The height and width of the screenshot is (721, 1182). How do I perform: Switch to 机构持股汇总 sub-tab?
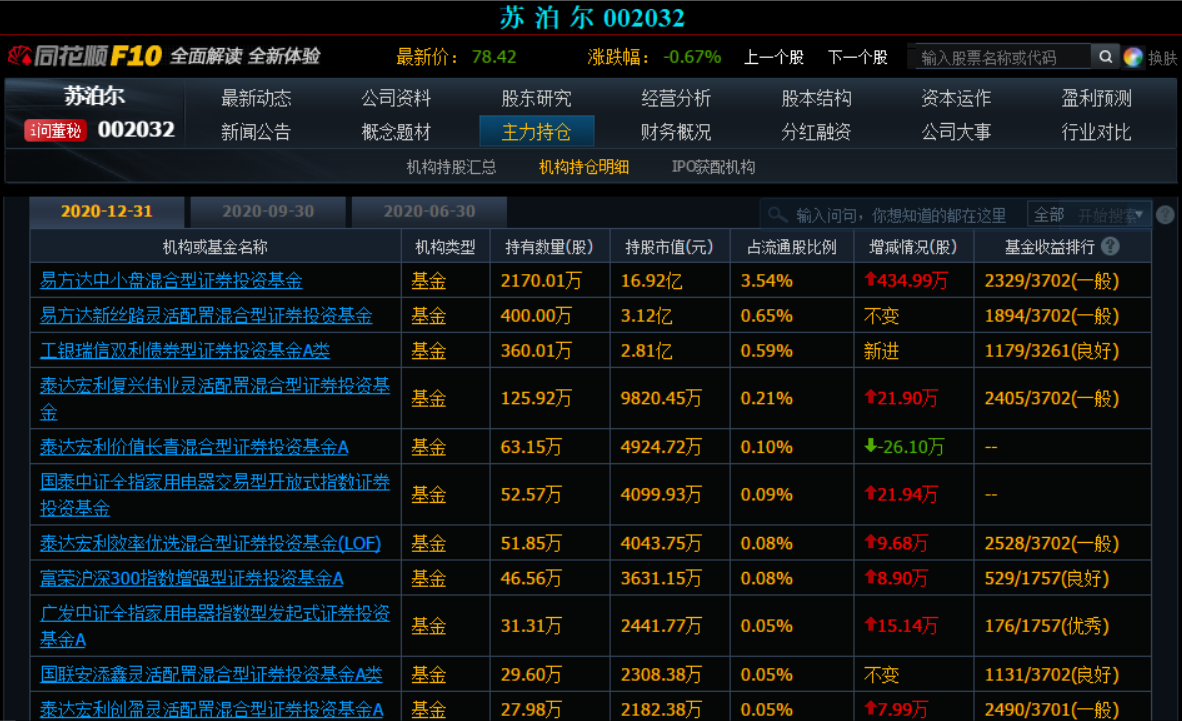coord(451,167)
